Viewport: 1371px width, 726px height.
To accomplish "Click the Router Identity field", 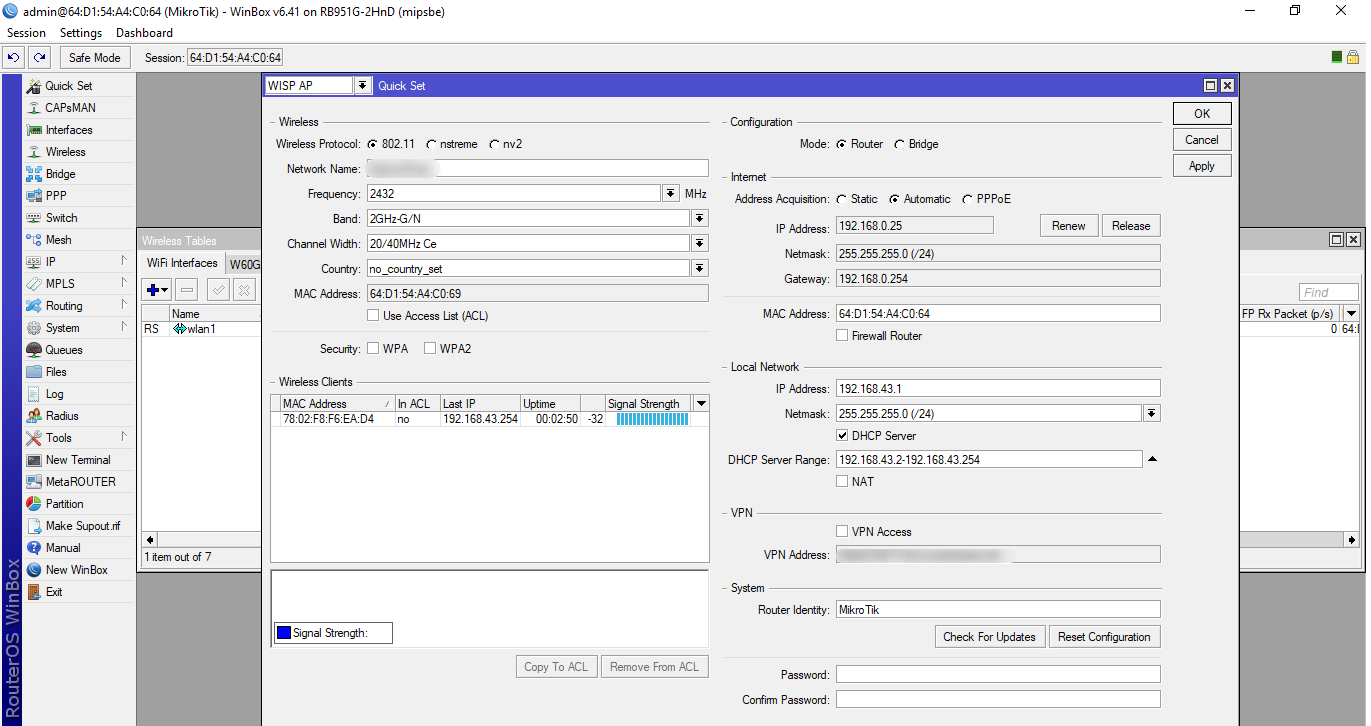I will (997, 610).
